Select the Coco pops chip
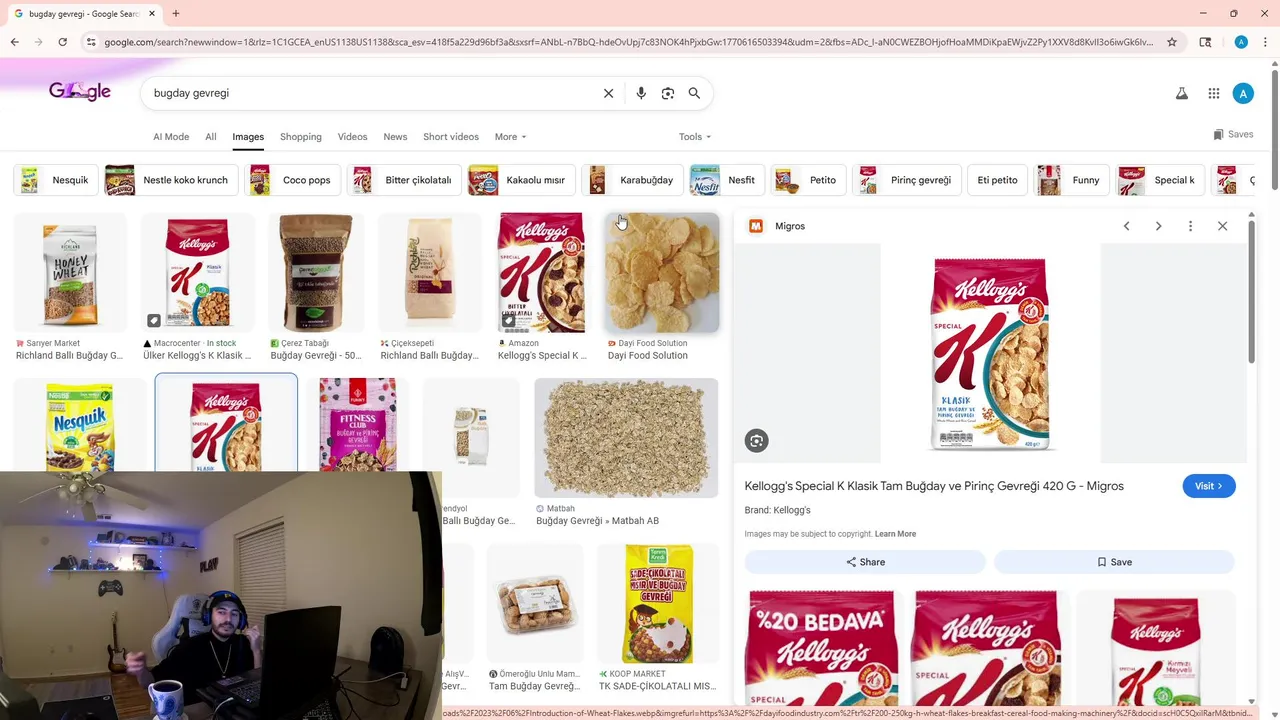 tap(293, 180)
